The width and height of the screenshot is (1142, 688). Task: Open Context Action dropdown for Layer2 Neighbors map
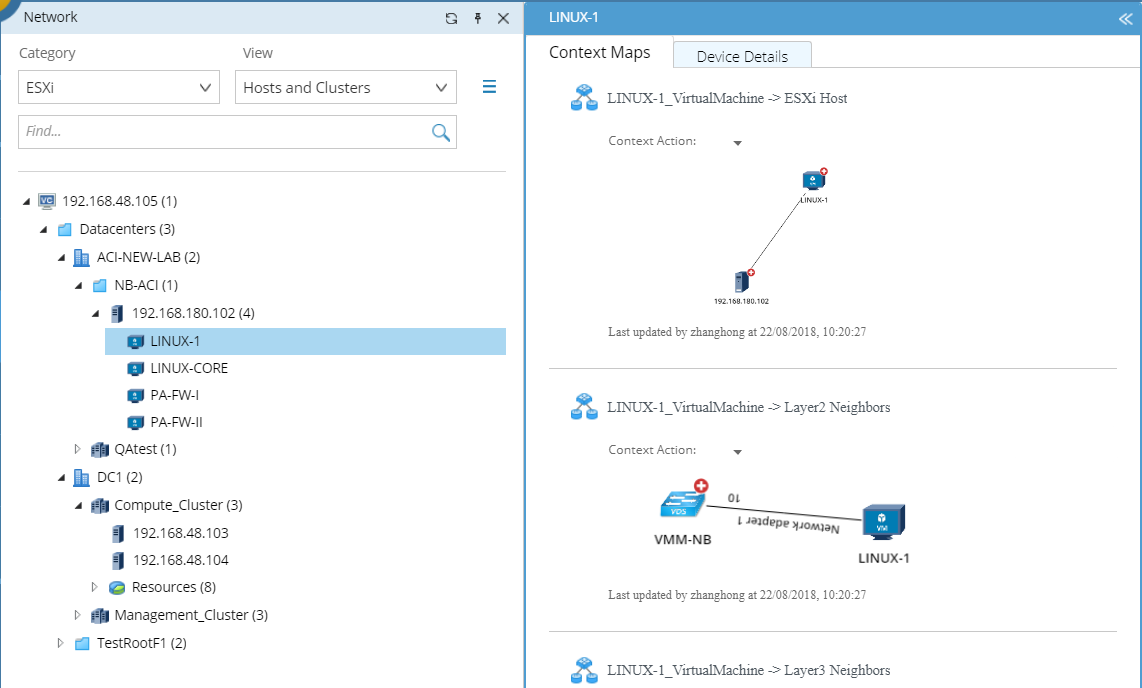point(737,452)
